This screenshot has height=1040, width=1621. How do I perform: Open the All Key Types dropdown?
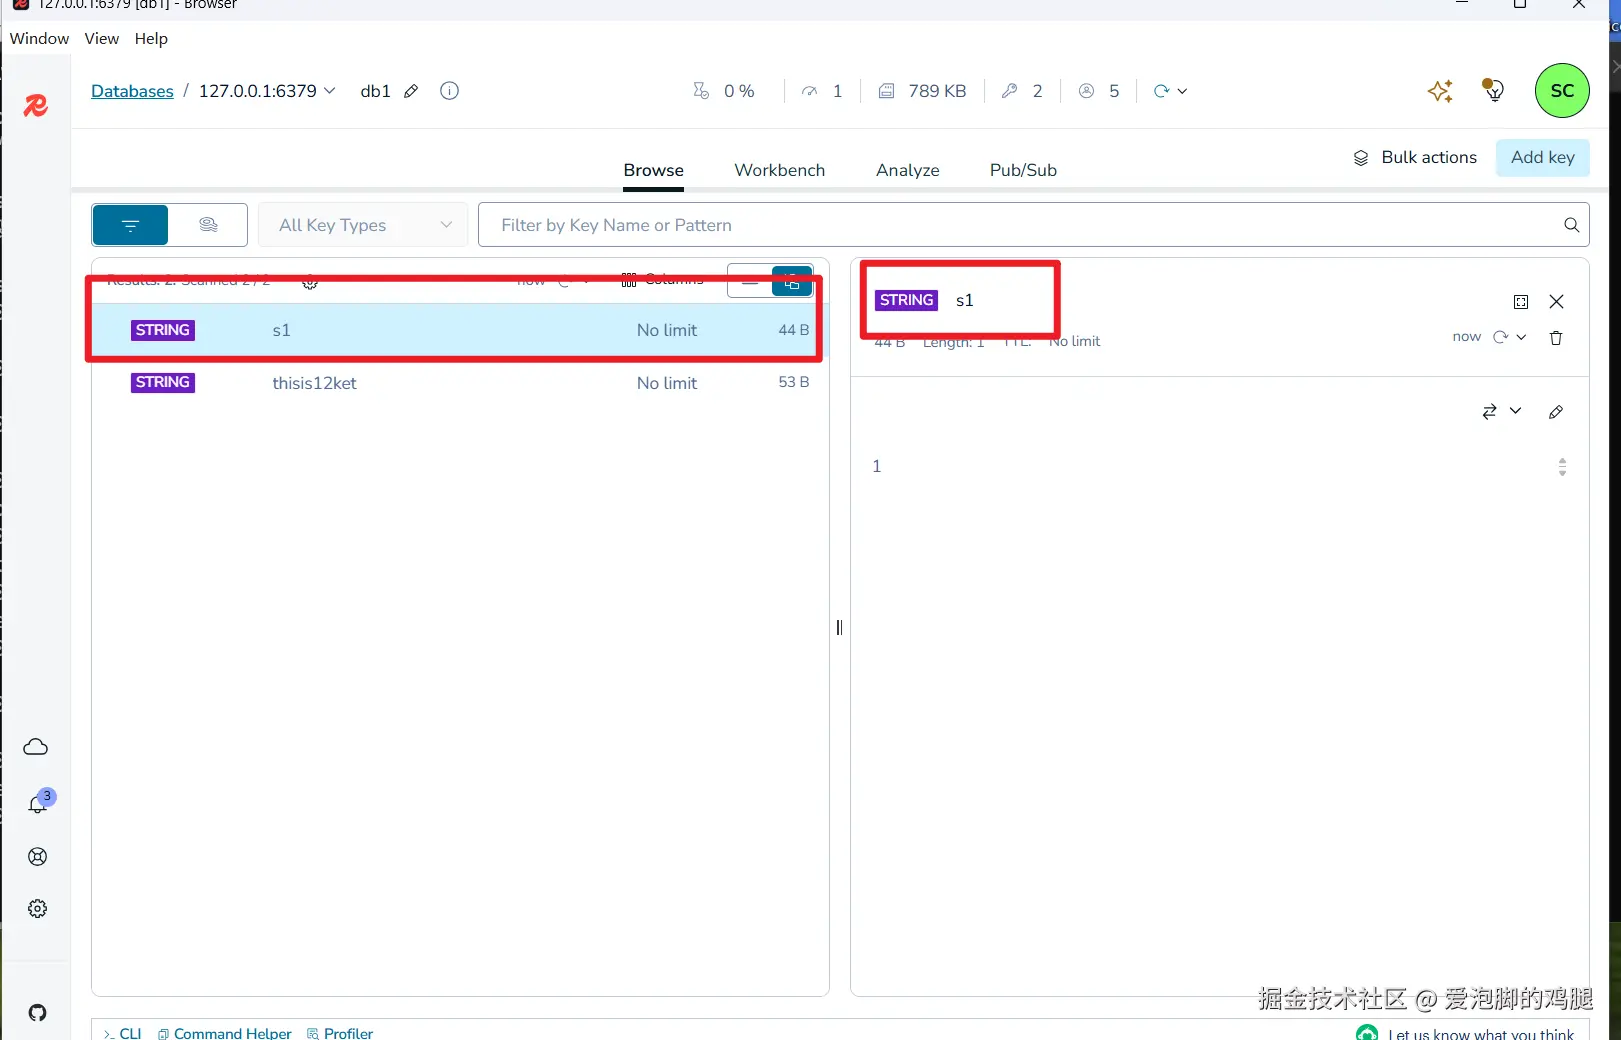pos(363,225)
